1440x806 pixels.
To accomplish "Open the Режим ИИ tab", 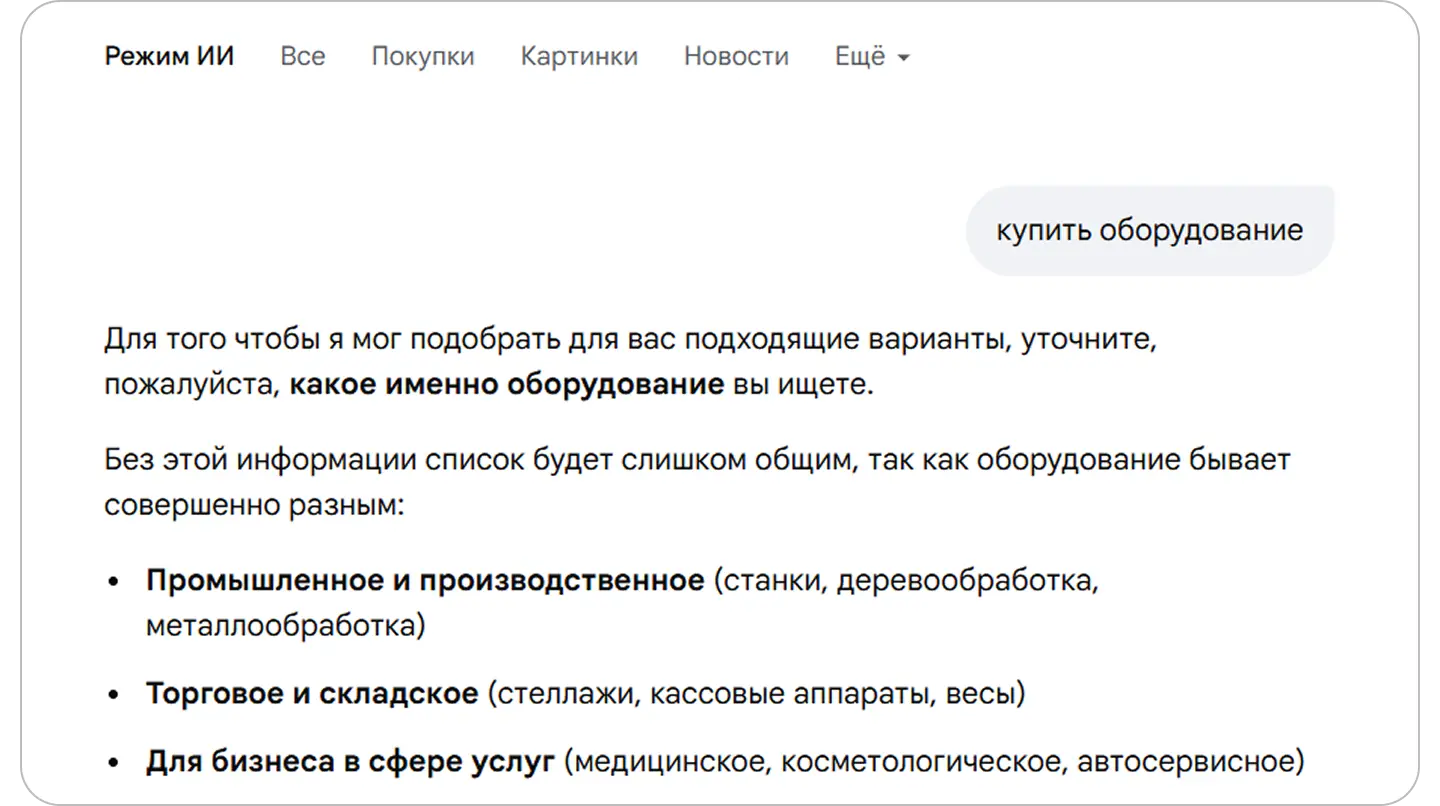I will pyautogui.click(x=169, y=56).
